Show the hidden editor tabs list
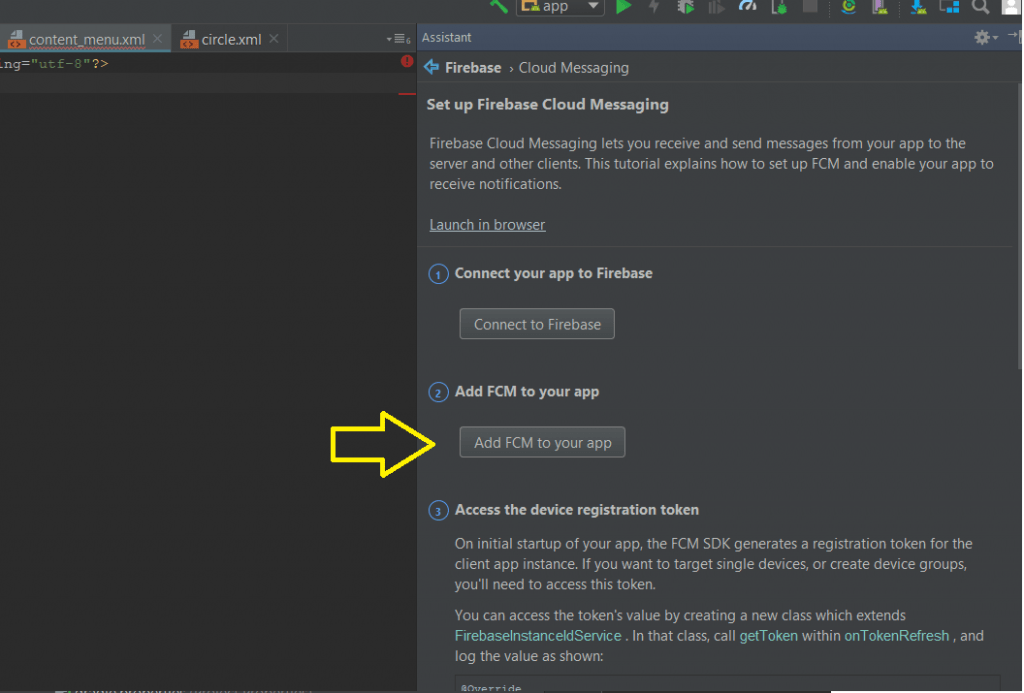1024x693 pixels. click(398, 39)
